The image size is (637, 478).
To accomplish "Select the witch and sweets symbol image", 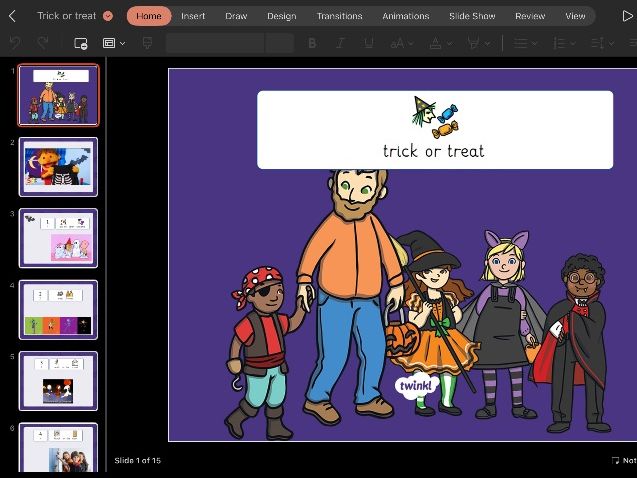I will tap(435, 118).
